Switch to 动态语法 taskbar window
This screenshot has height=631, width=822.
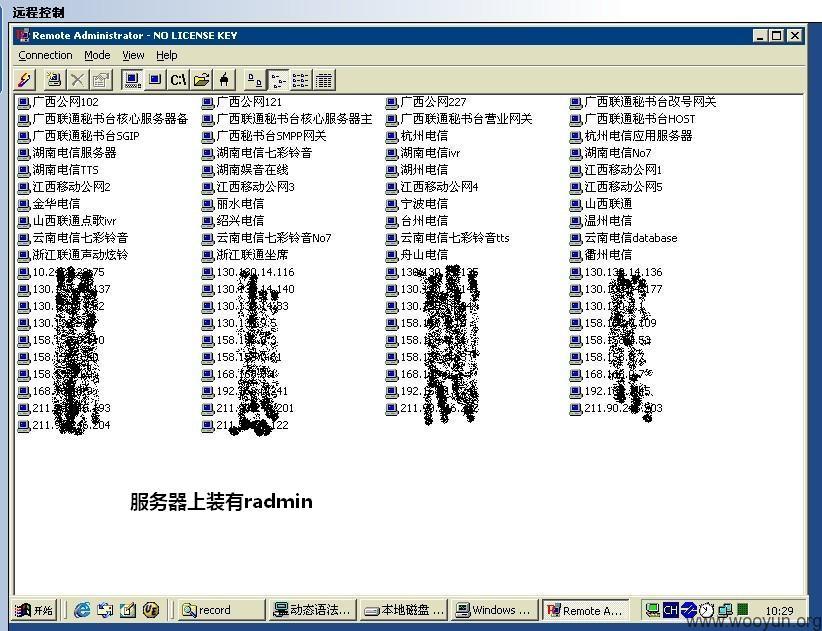312,610
